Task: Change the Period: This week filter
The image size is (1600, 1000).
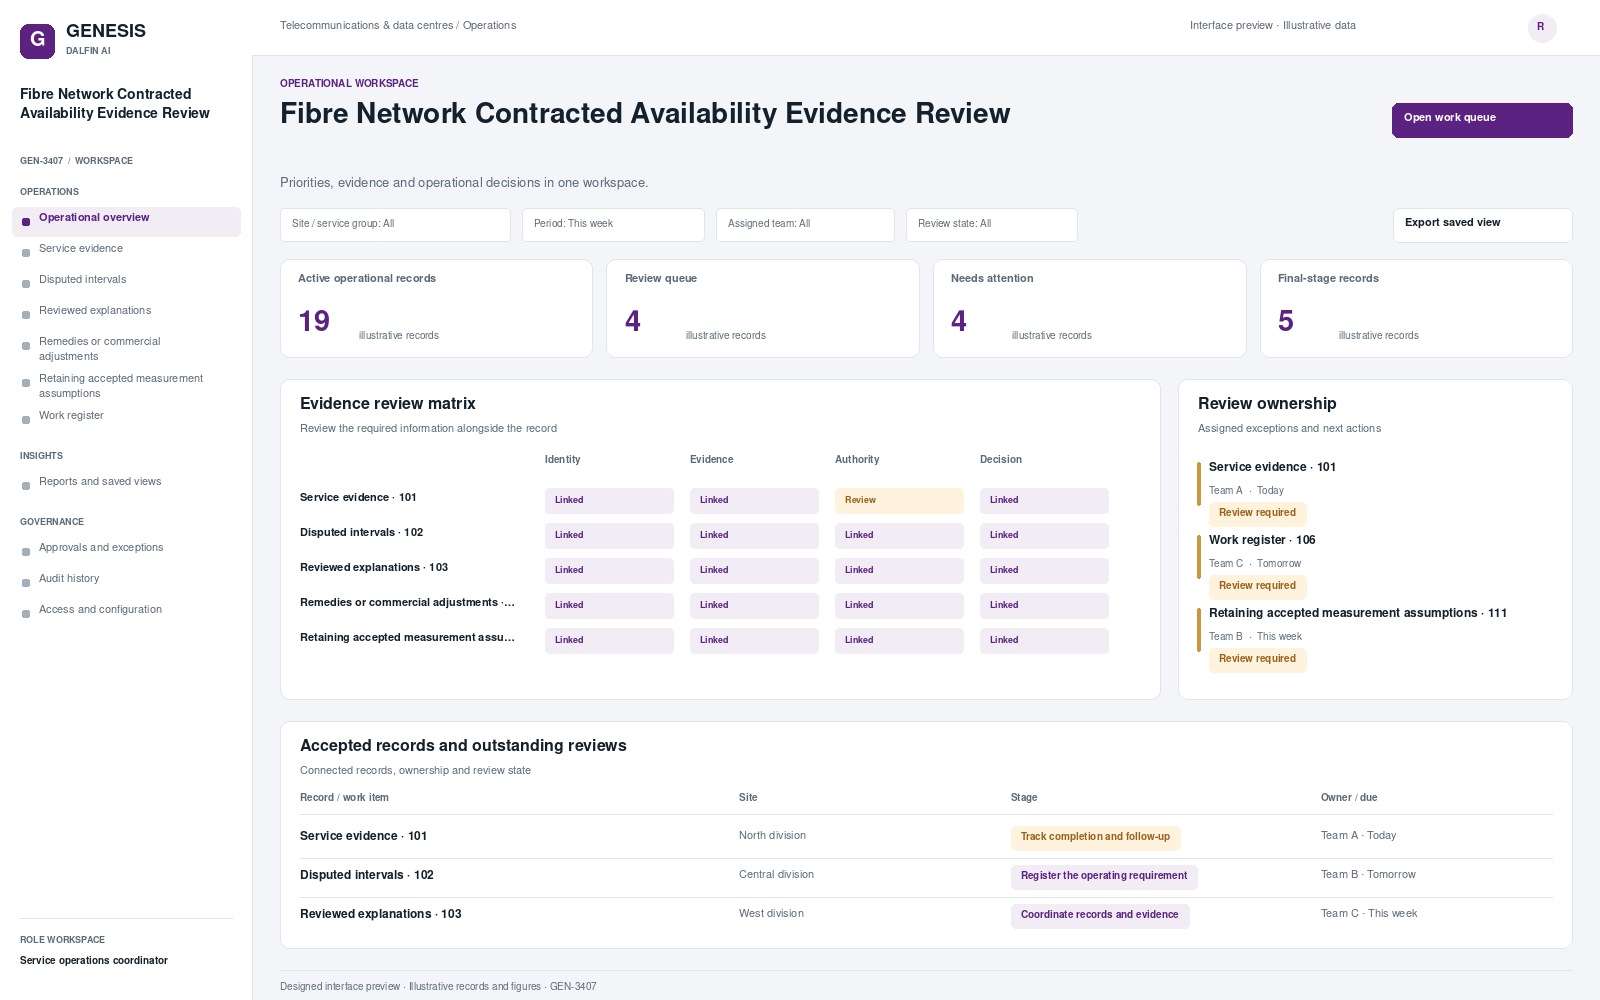Action: tap(613, 225)
